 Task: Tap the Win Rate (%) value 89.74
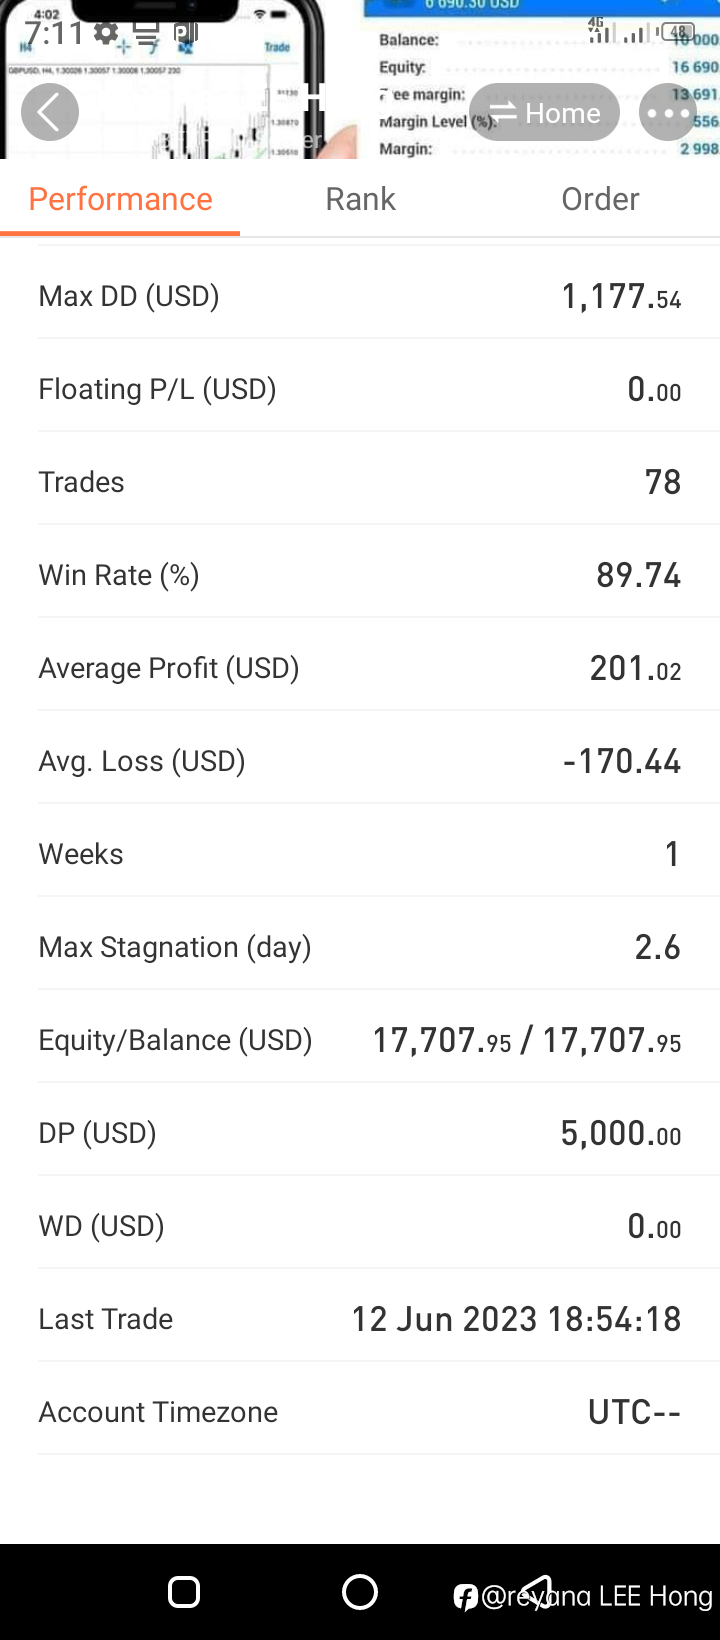pos(638,575)
